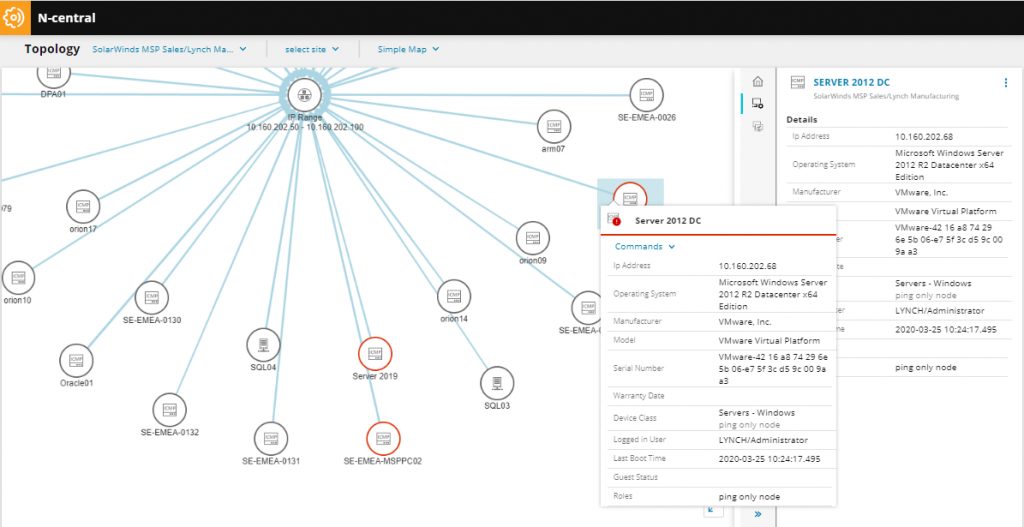Open the SERVER 2012 DC link in details panel
The image size is (1024, 527).
pyautogui.click(x=851, y=82)
